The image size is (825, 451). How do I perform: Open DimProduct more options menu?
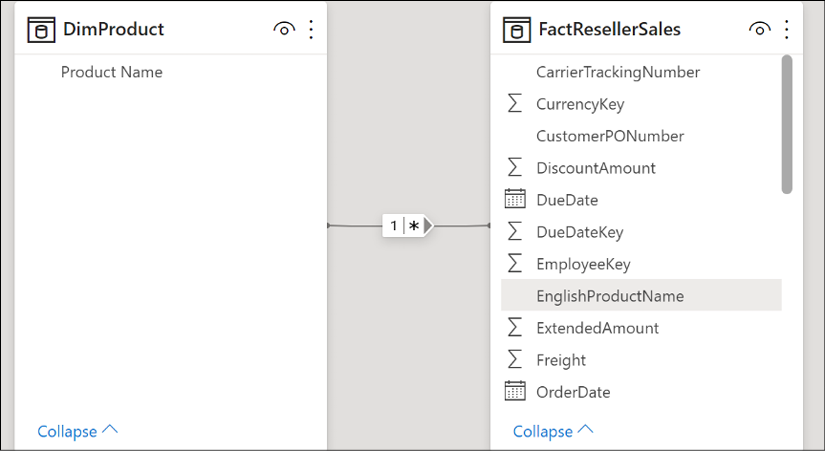click(311, 29)
